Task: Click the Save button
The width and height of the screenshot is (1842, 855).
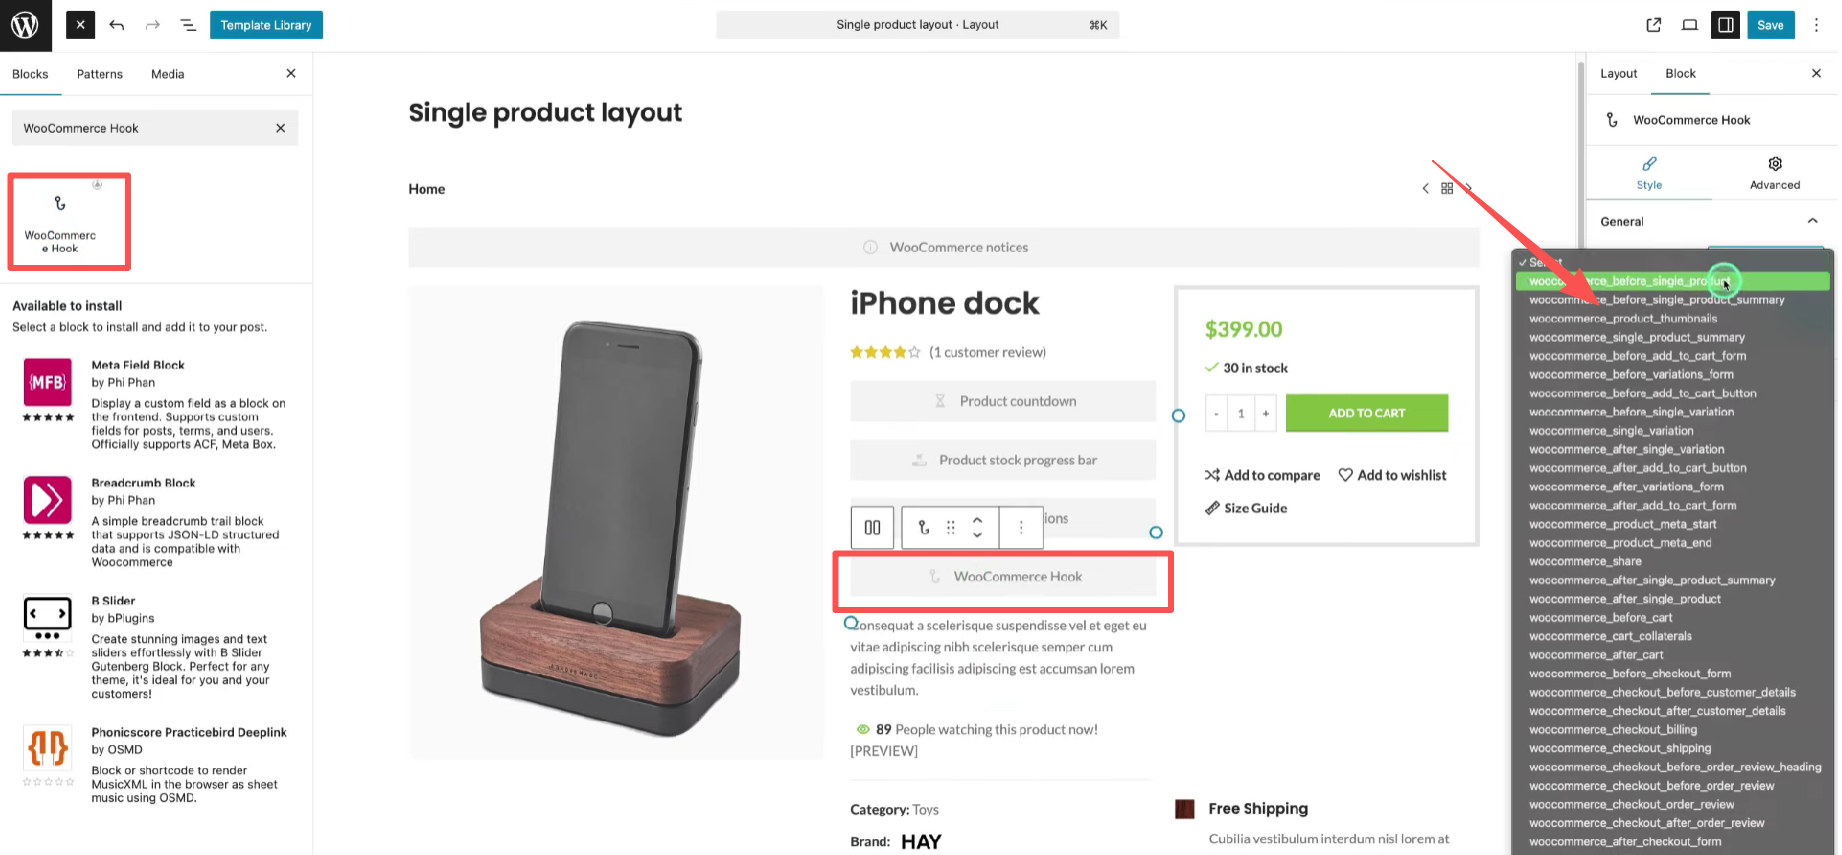Action: (x=1771, y=25)
